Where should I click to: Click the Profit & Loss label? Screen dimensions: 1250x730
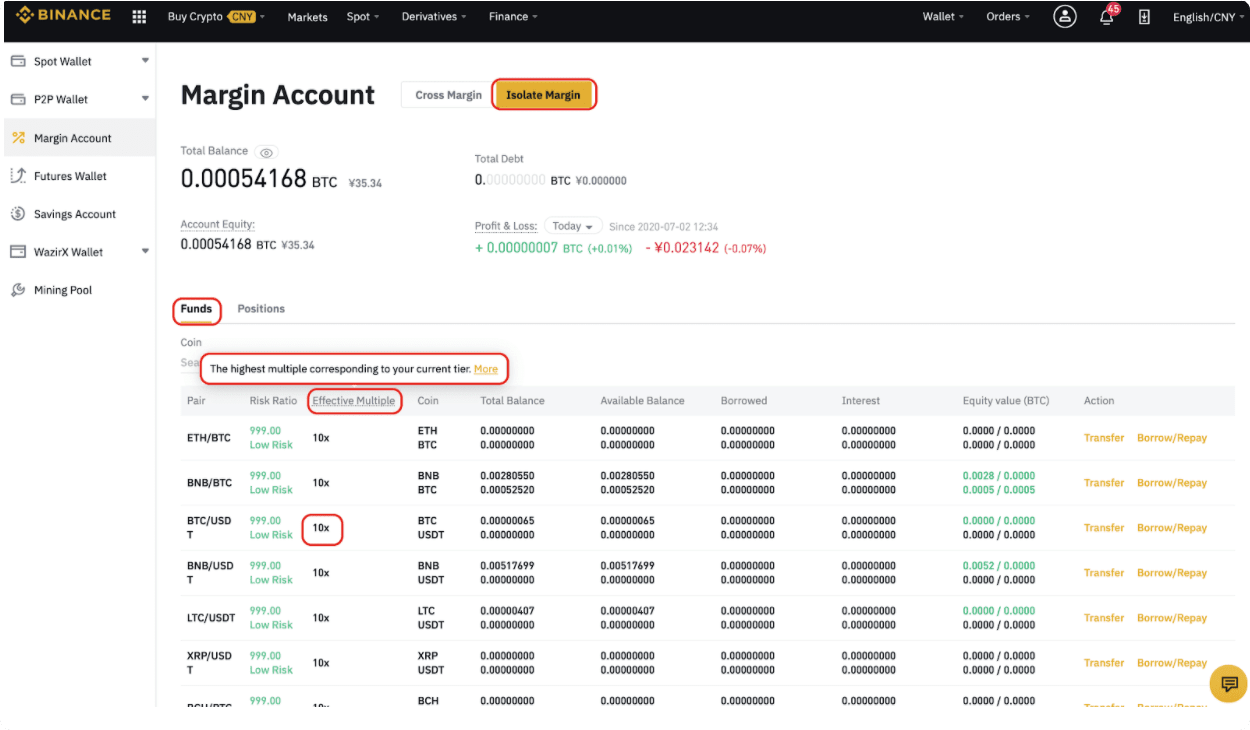[x=507, y=227]
